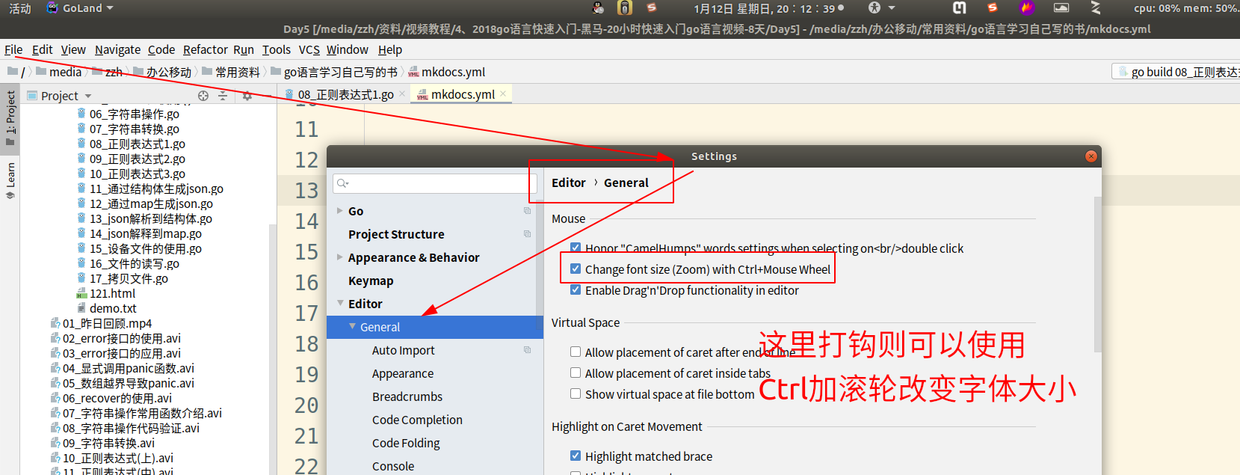Select 14_json解释到map.go file
Viewport: 1240px width, 475px height.
[145, 233]
